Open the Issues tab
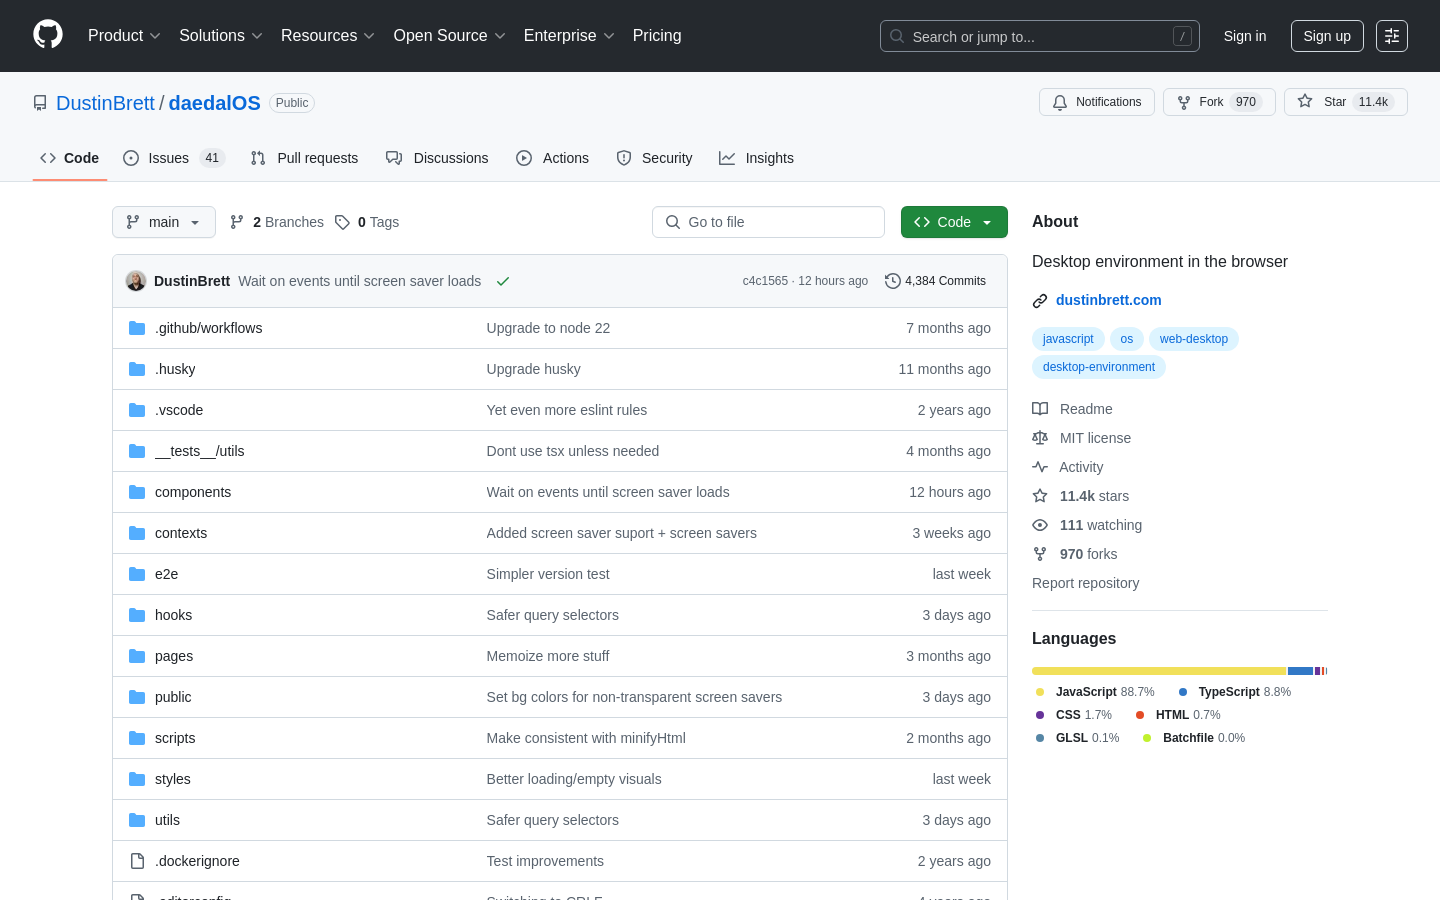1440x900 pixels. [174, 158]
